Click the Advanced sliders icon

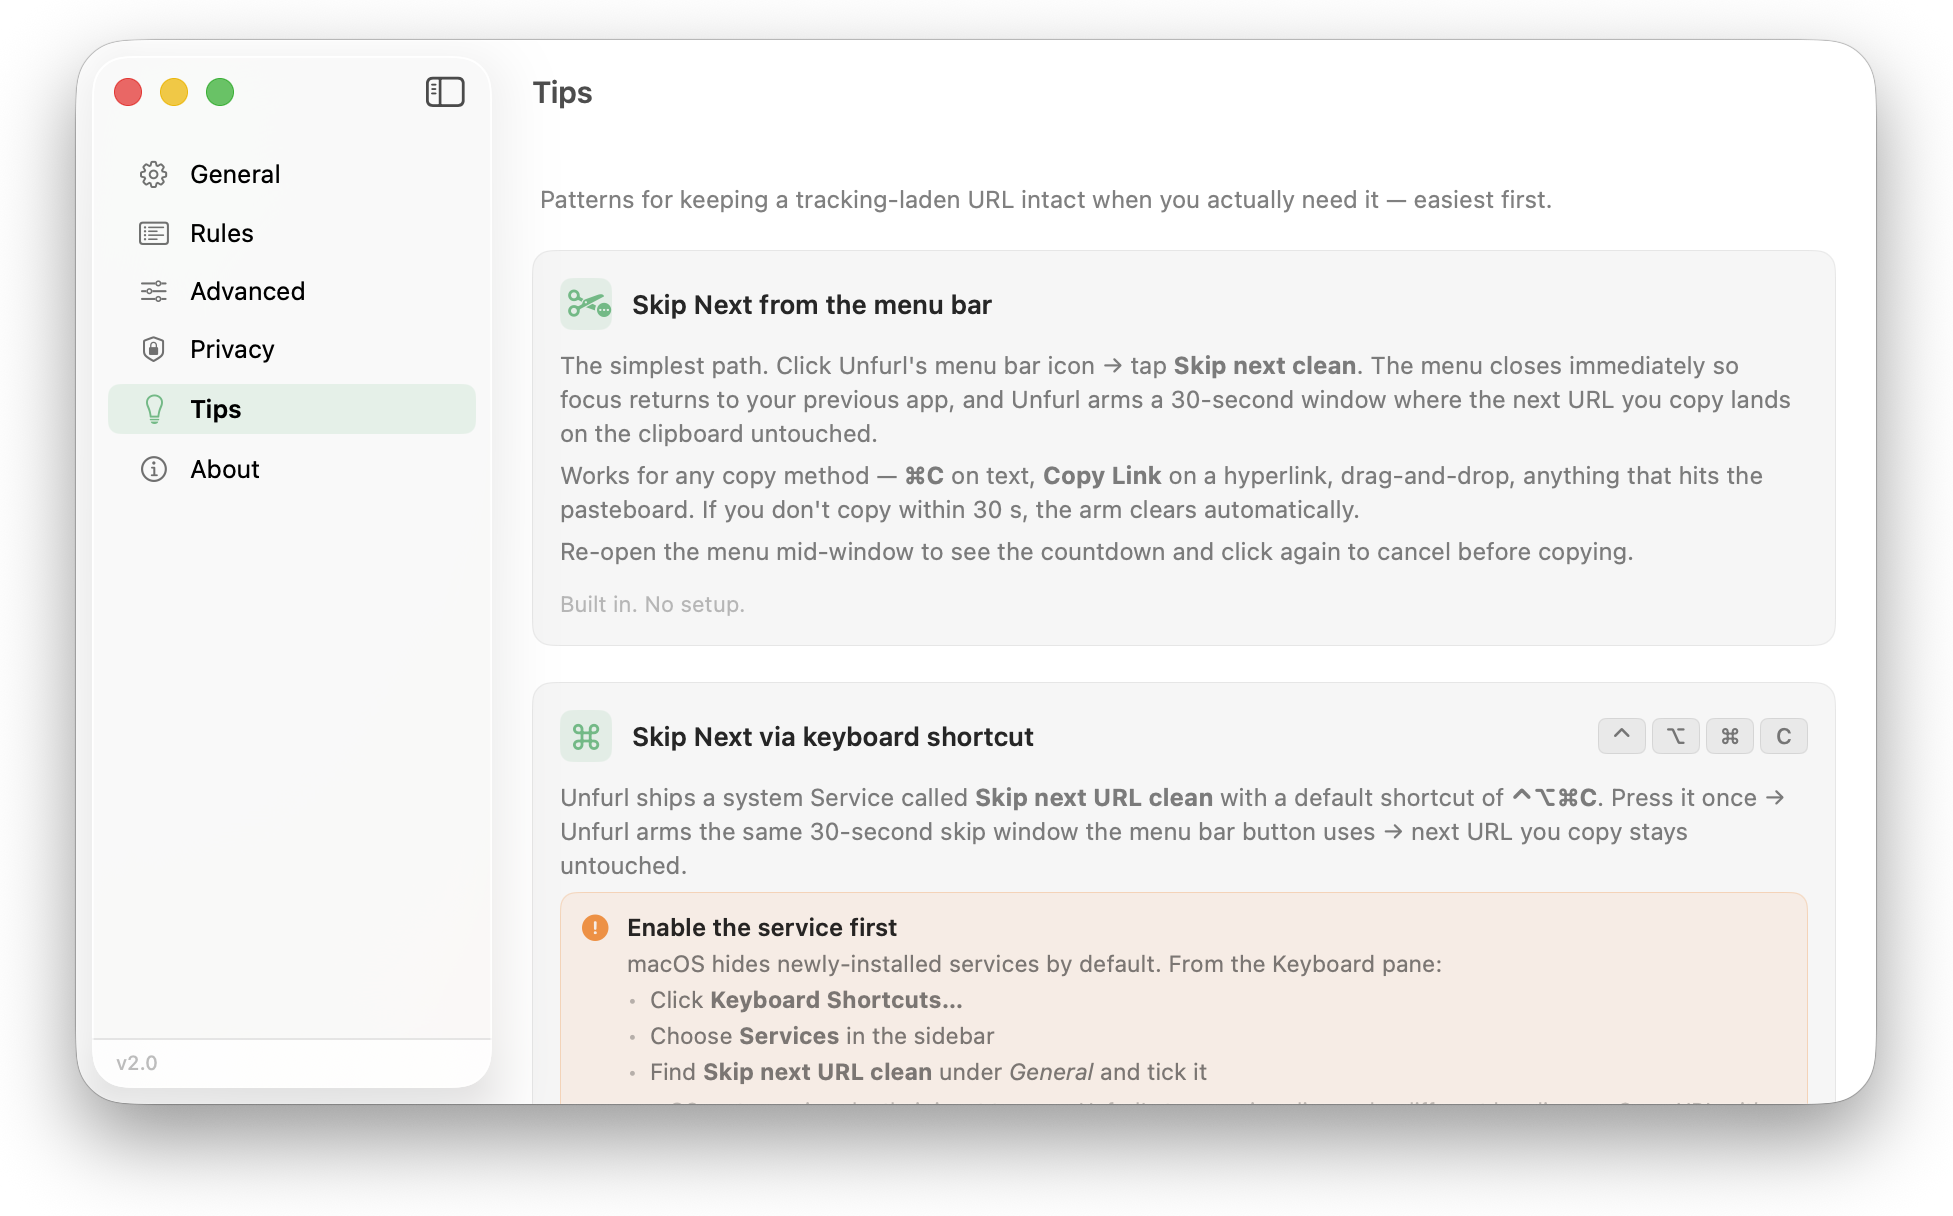154,291
